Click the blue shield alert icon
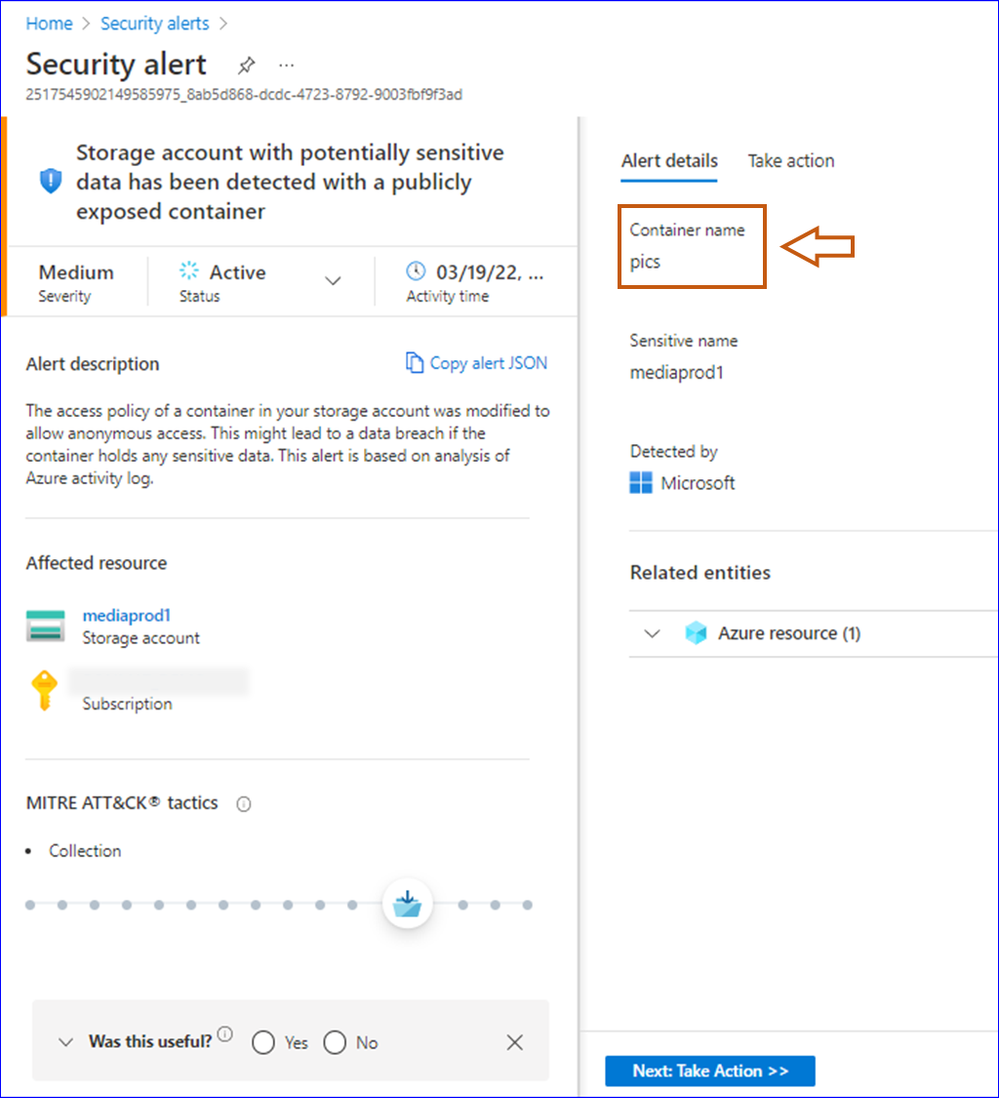Screen dimensions: 999x1098 pos(50,181)
